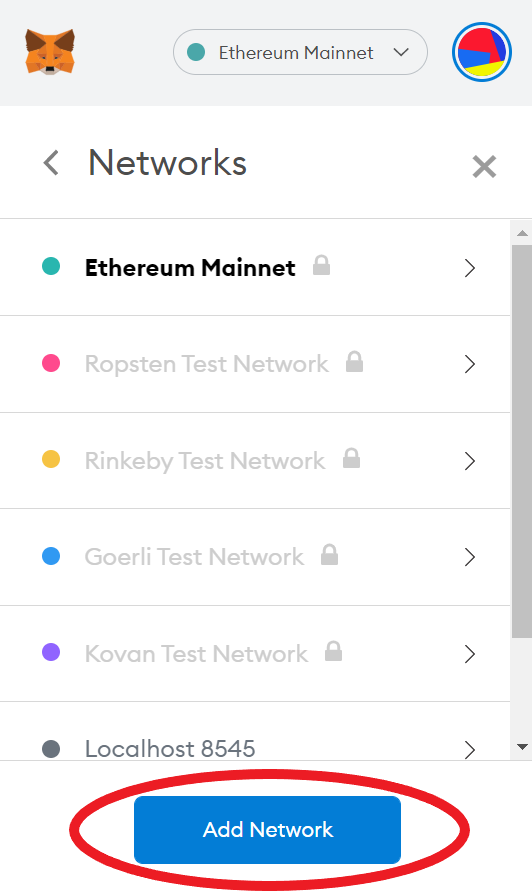Click the scrollbar down arrow

[x=522, y=747]
